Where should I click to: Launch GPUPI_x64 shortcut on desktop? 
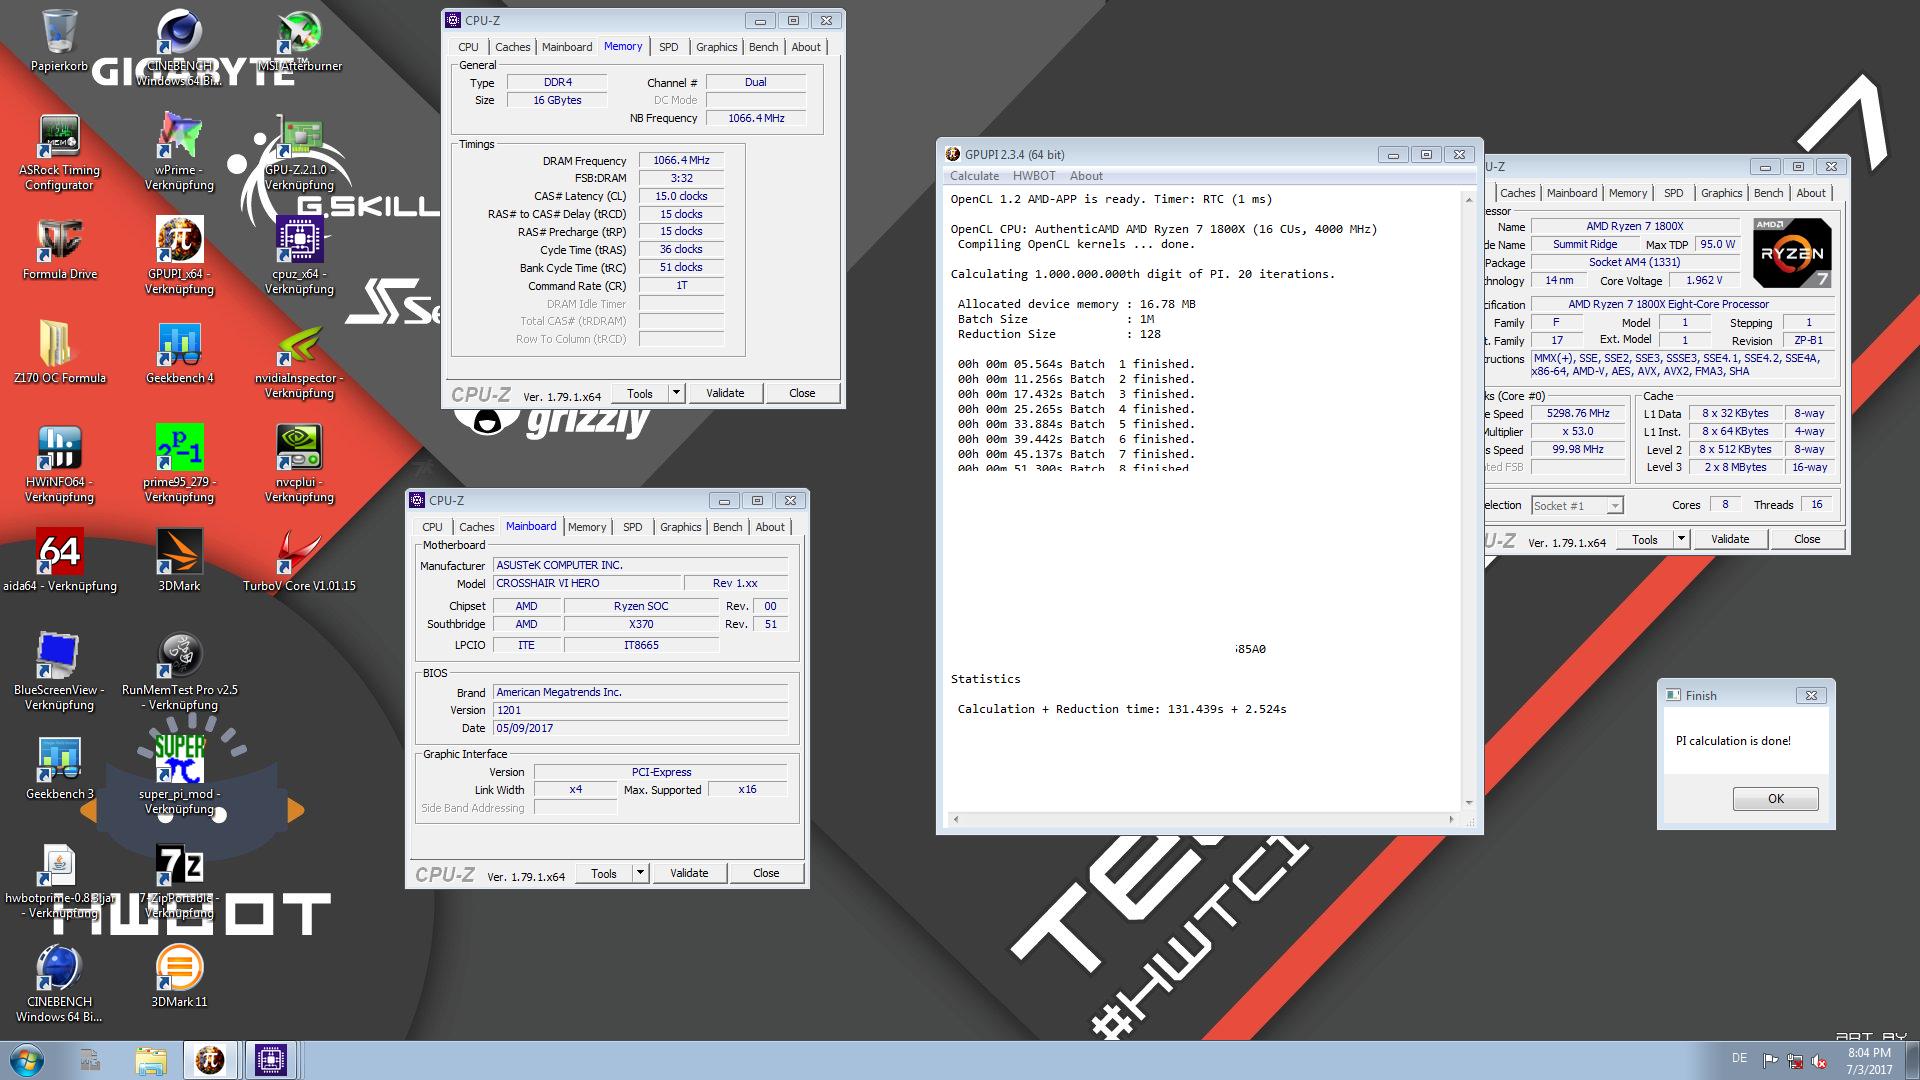[180, 256]
